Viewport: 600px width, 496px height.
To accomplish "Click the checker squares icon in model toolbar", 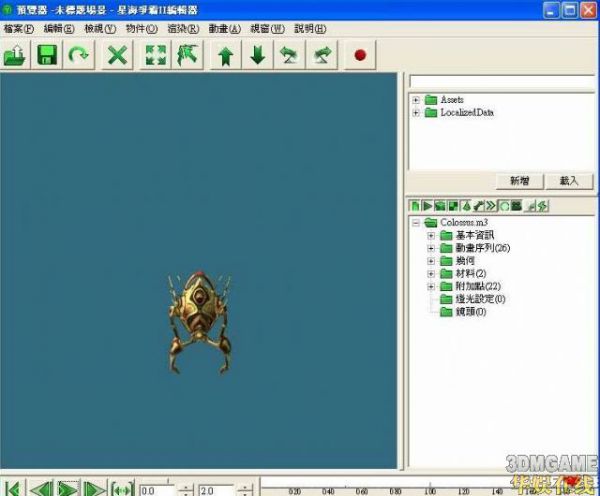I will [x=453, y=206].
